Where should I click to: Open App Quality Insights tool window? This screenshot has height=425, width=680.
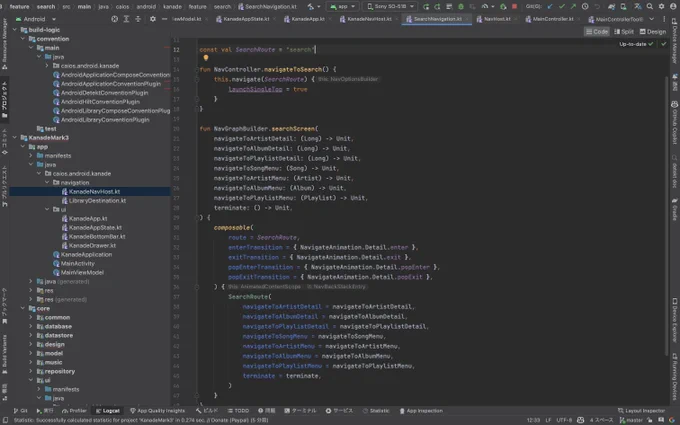click(157, 411)
